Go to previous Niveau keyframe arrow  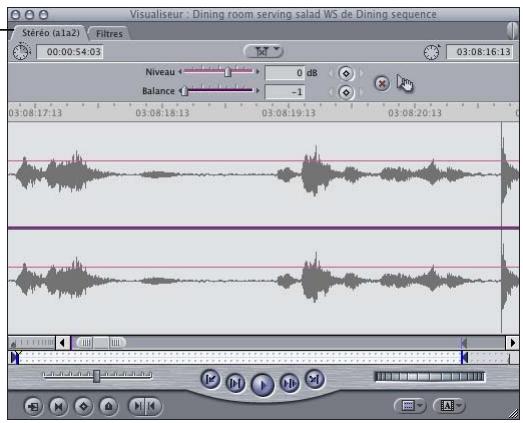[331, 73]
